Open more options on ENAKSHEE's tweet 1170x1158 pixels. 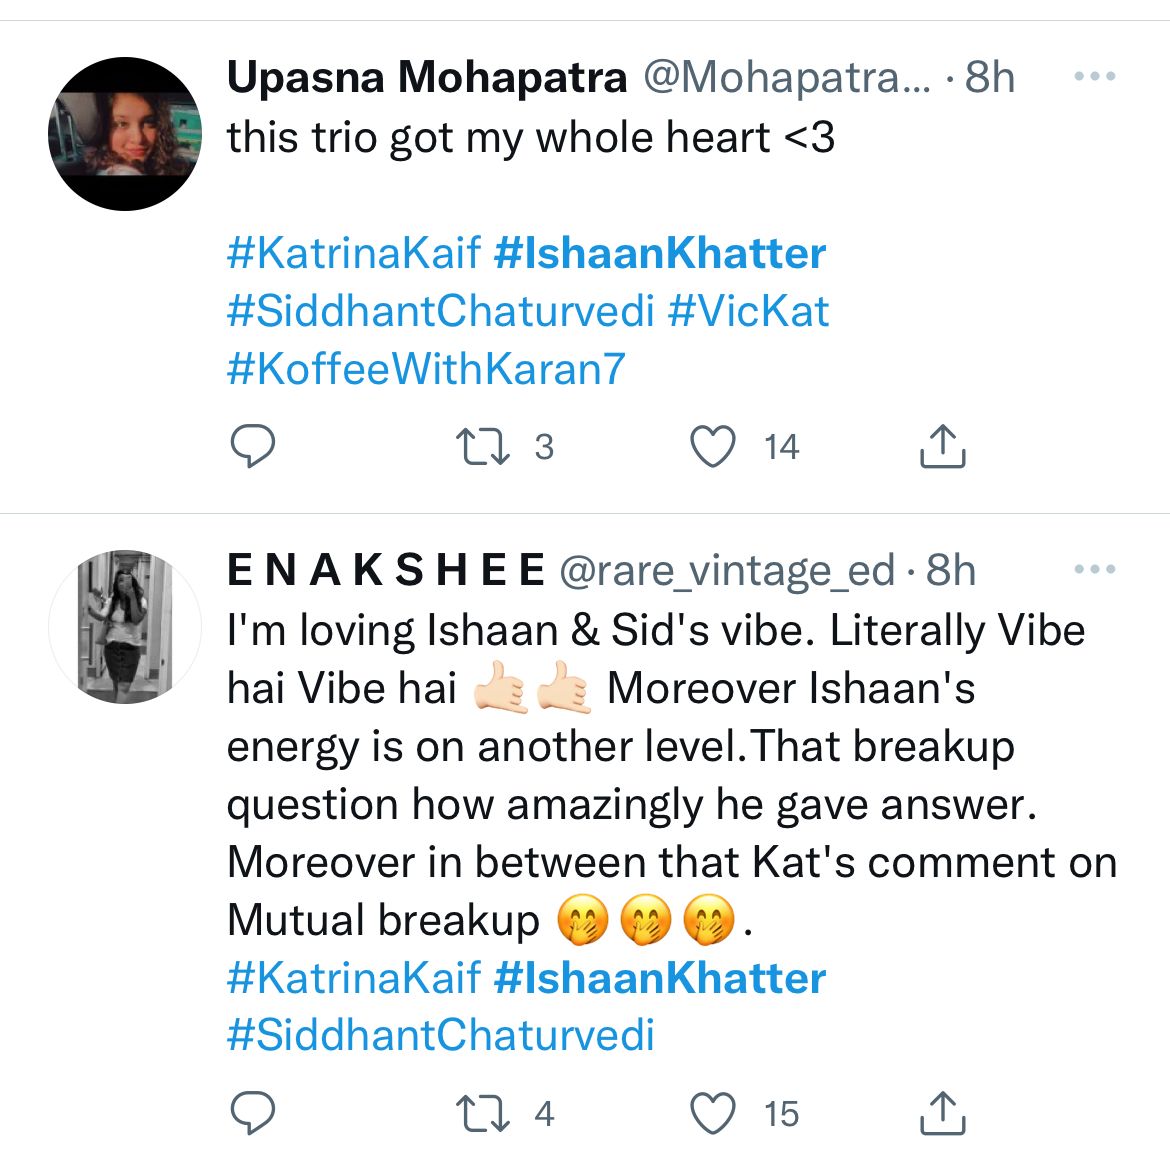[x=1094, y=570]
